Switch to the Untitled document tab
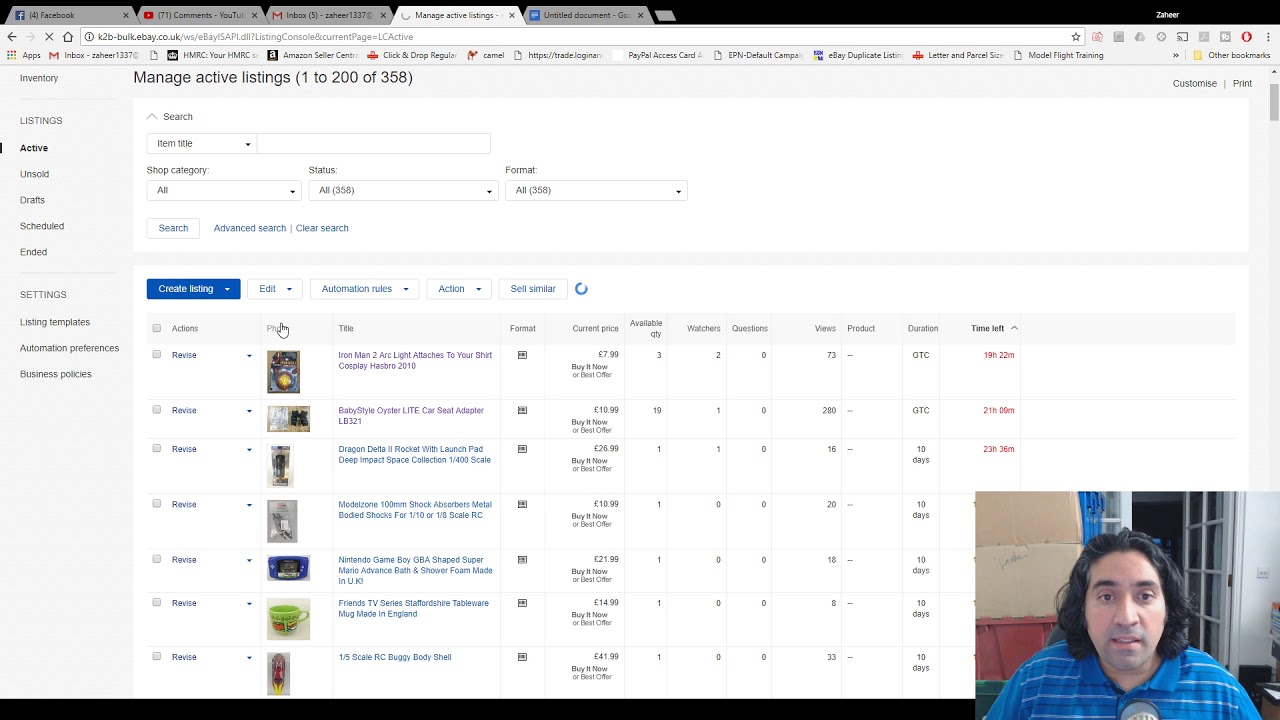1280x720 pixels. coord(587,15)
